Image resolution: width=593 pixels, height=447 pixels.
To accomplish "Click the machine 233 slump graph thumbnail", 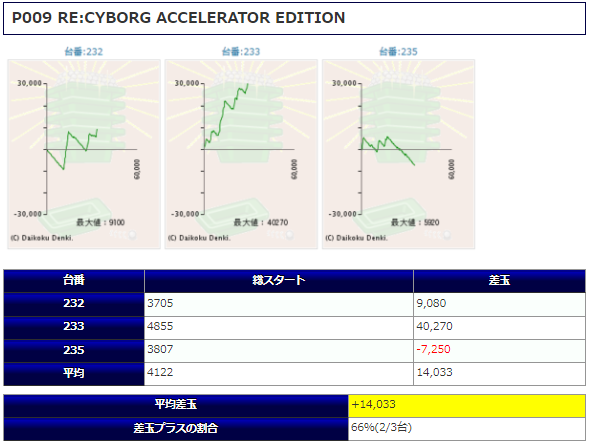I will pyautogui.click(x=241, y=154).
